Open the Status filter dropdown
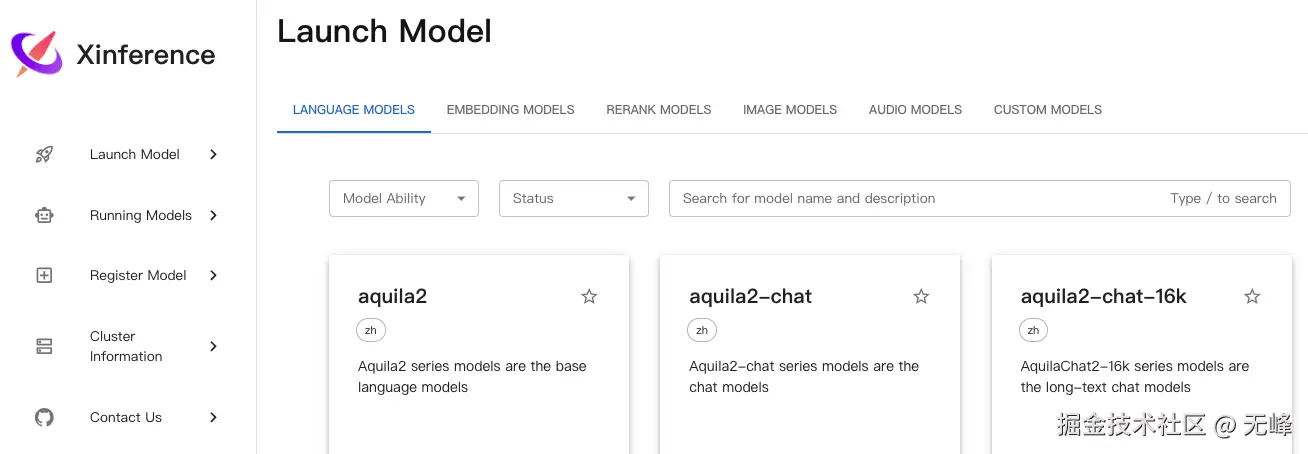The image size is (1308, 454). coord(574,198)
